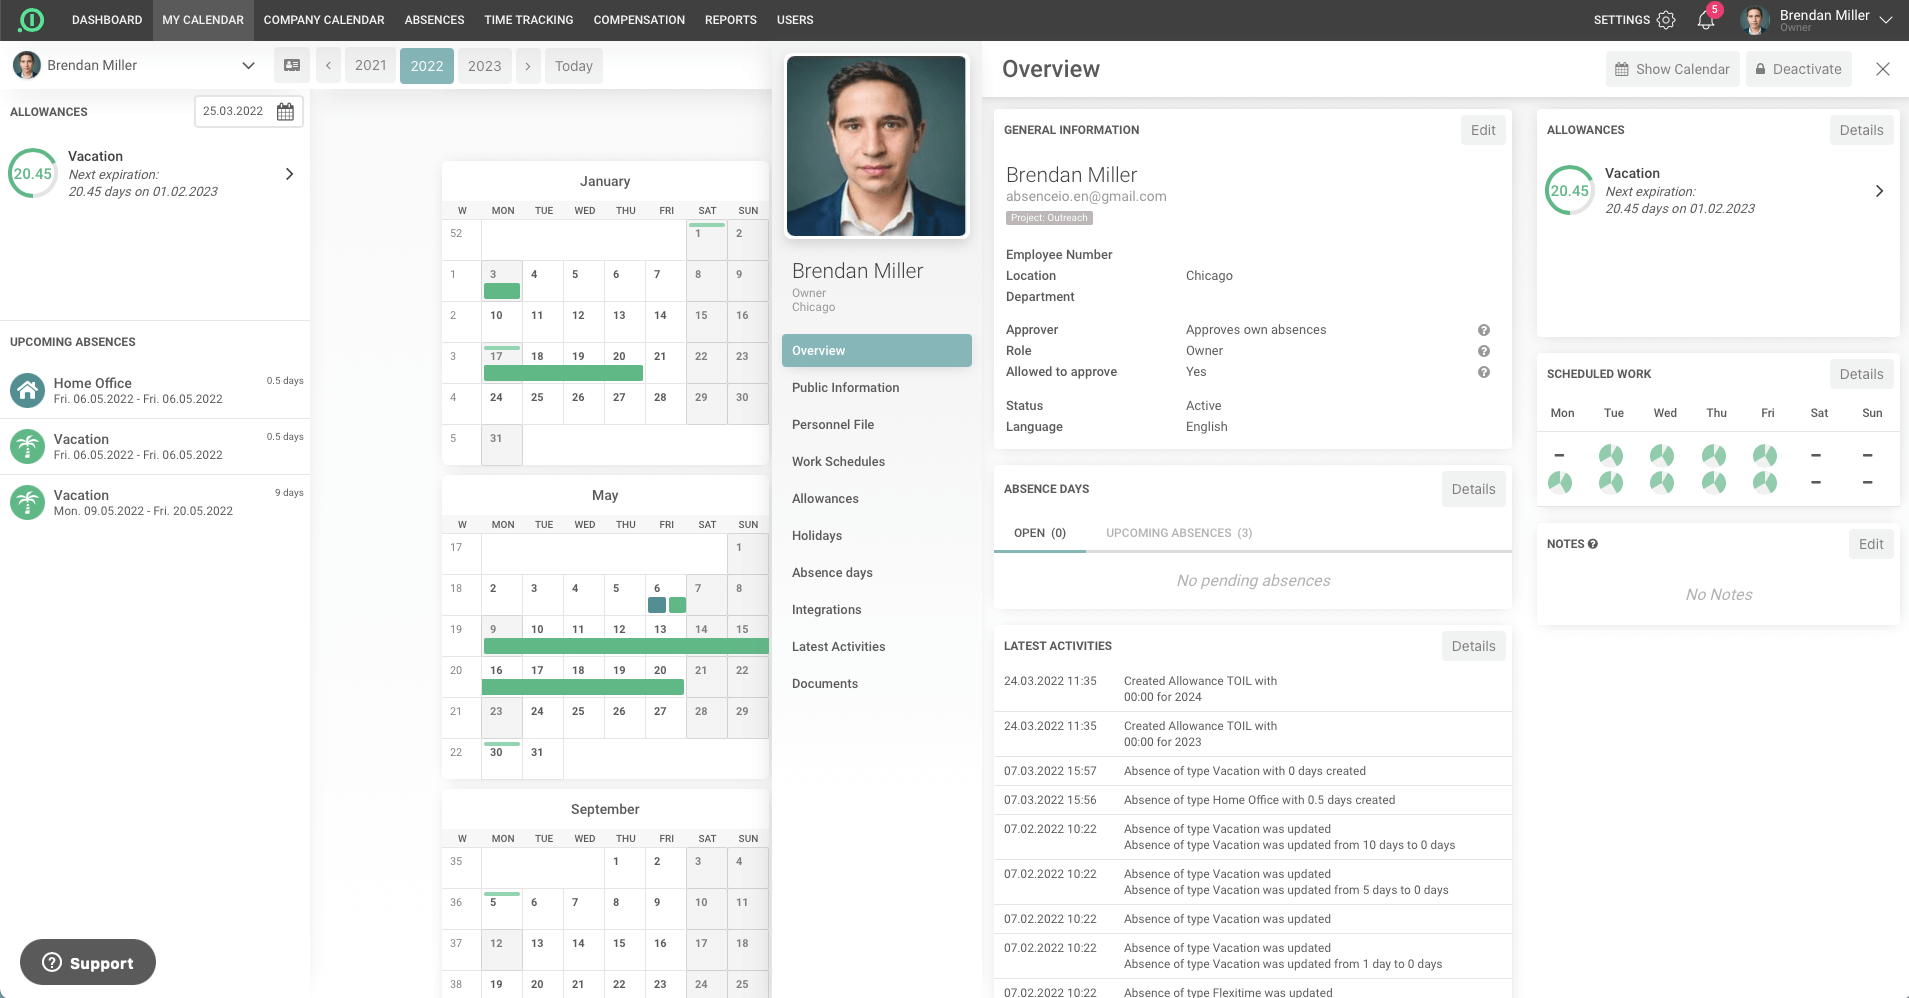Go to next year using right arrow

(528, 66)
